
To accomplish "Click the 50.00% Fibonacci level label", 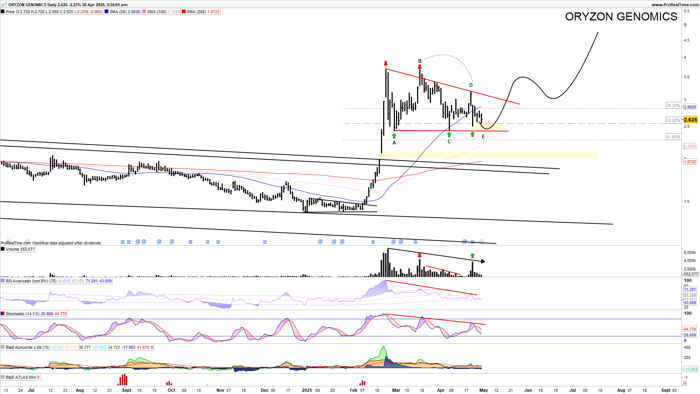I will 673,120.
